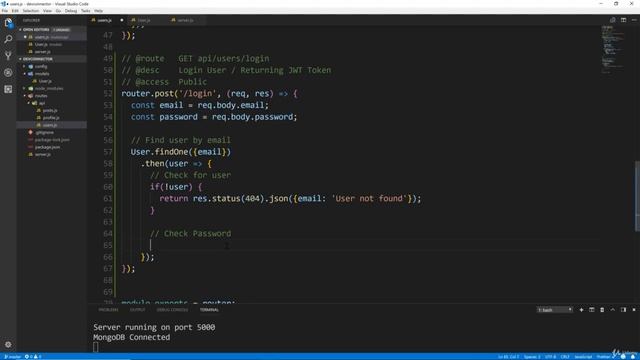Switch to the Problems panel tab
The image size is (640, 360).
(x=108, y=310)
